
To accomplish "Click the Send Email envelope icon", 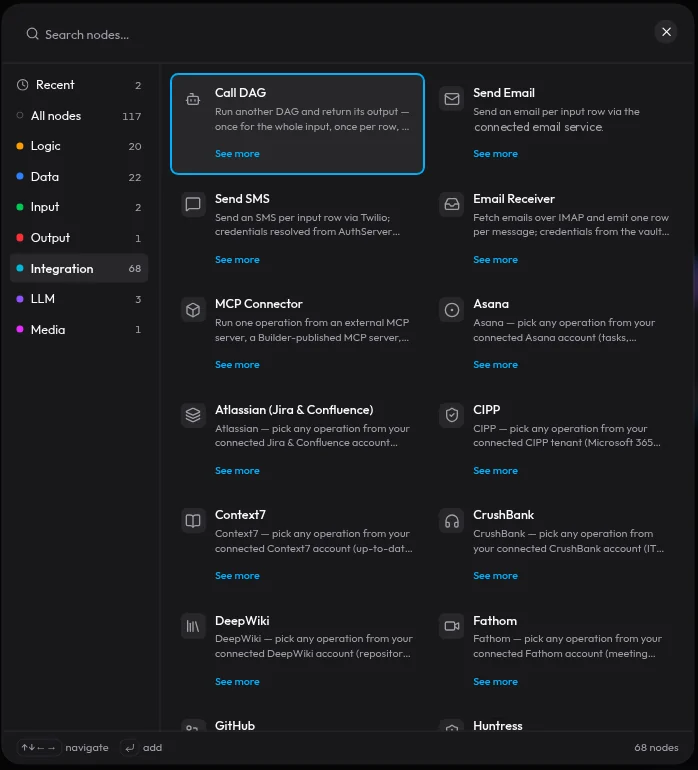I will [x=451, y=99].
